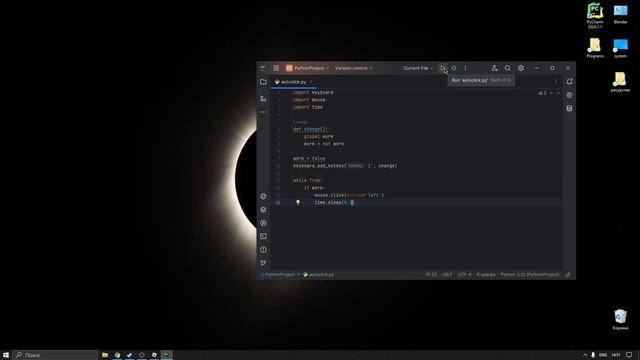This screenshot has width=640, height=360.
Task: Open the Python Console tool window
Action: point(263,196)
